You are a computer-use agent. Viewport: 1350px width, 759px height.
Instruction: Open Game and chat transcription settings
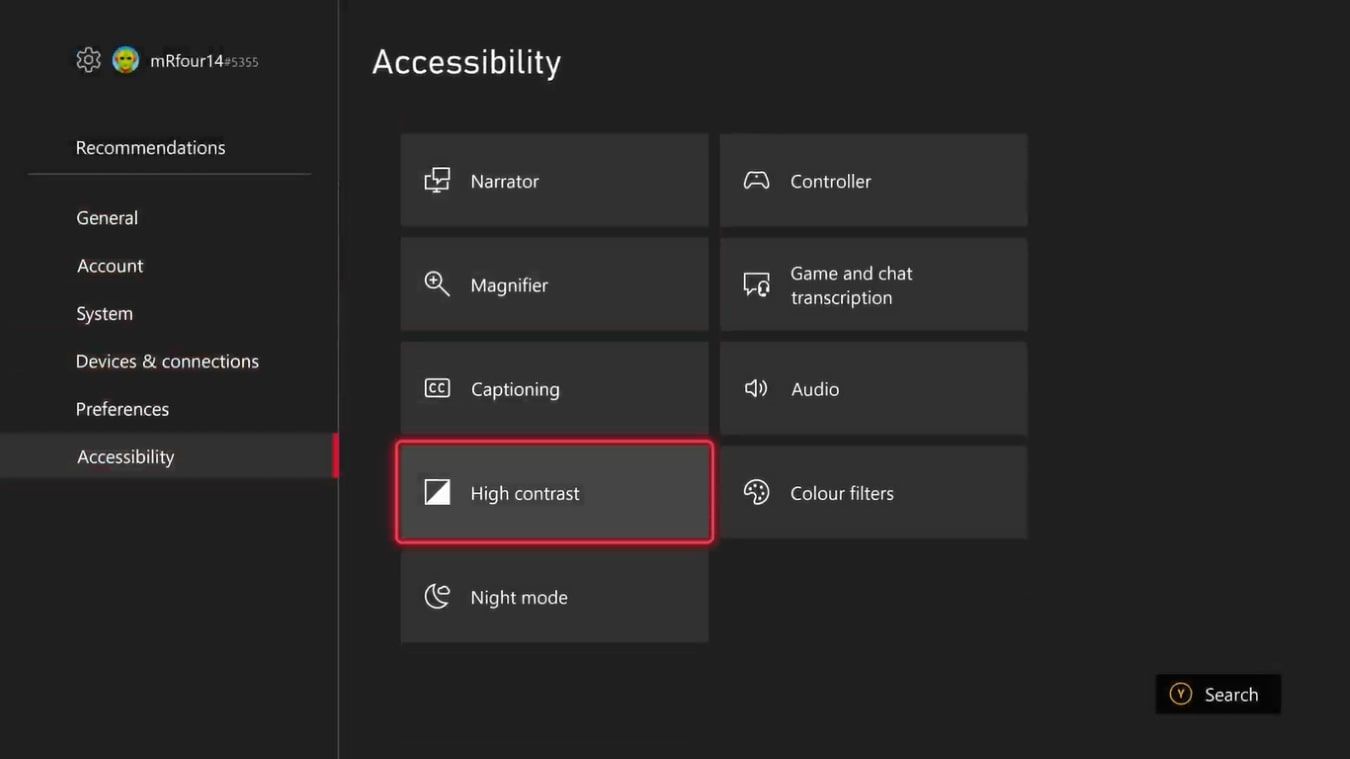873,284
